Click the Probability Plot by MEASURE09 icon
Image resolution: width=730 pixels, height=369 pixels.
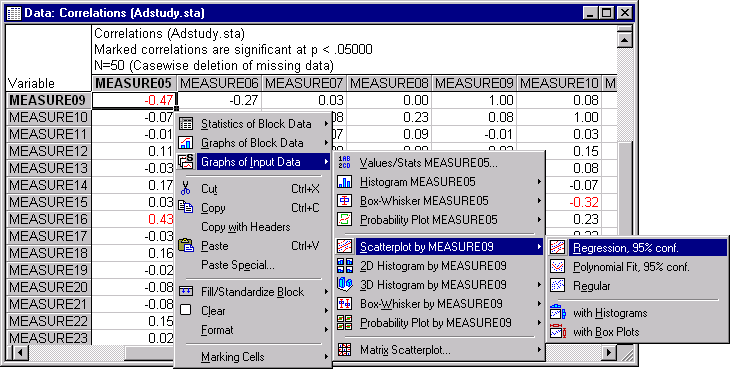click(x=345, y=322)
